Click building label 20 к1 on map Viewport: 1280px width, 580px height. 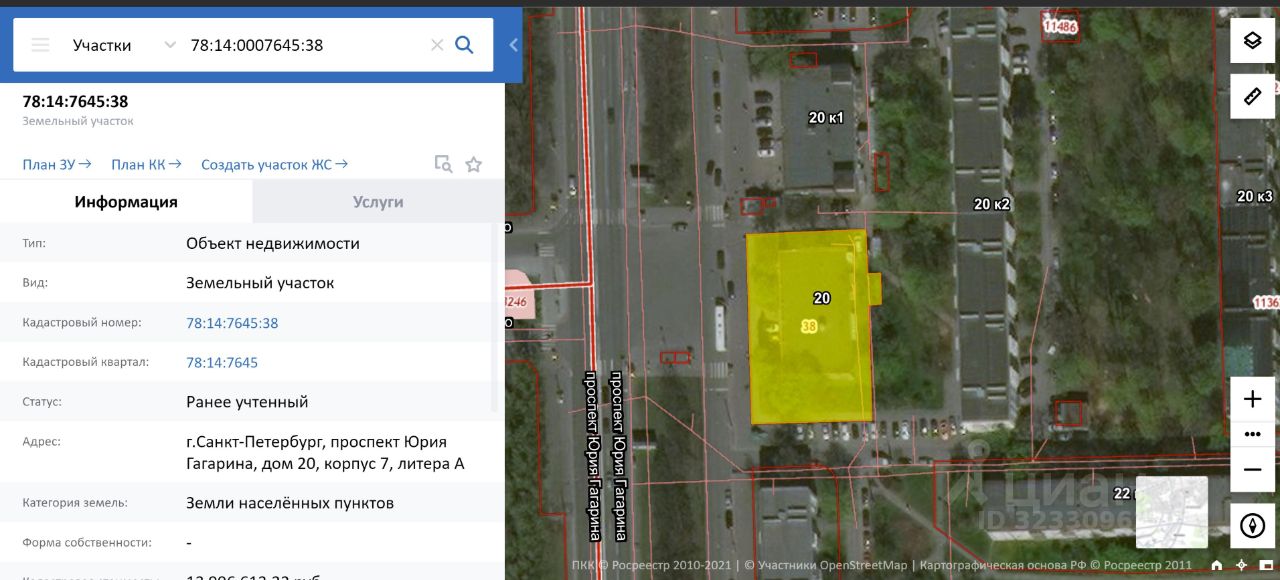[x=826, y=118]
